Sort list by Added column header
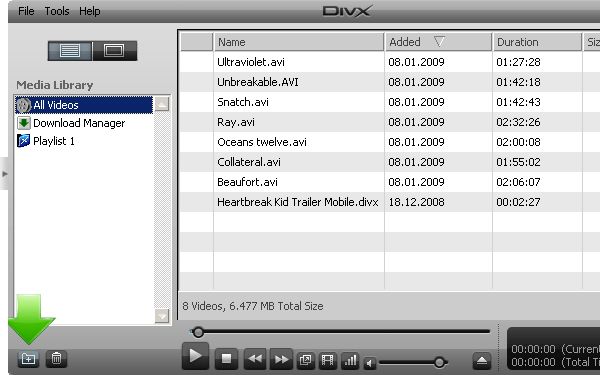This screenshot has height=375, width=600. [x=438, y=42]
